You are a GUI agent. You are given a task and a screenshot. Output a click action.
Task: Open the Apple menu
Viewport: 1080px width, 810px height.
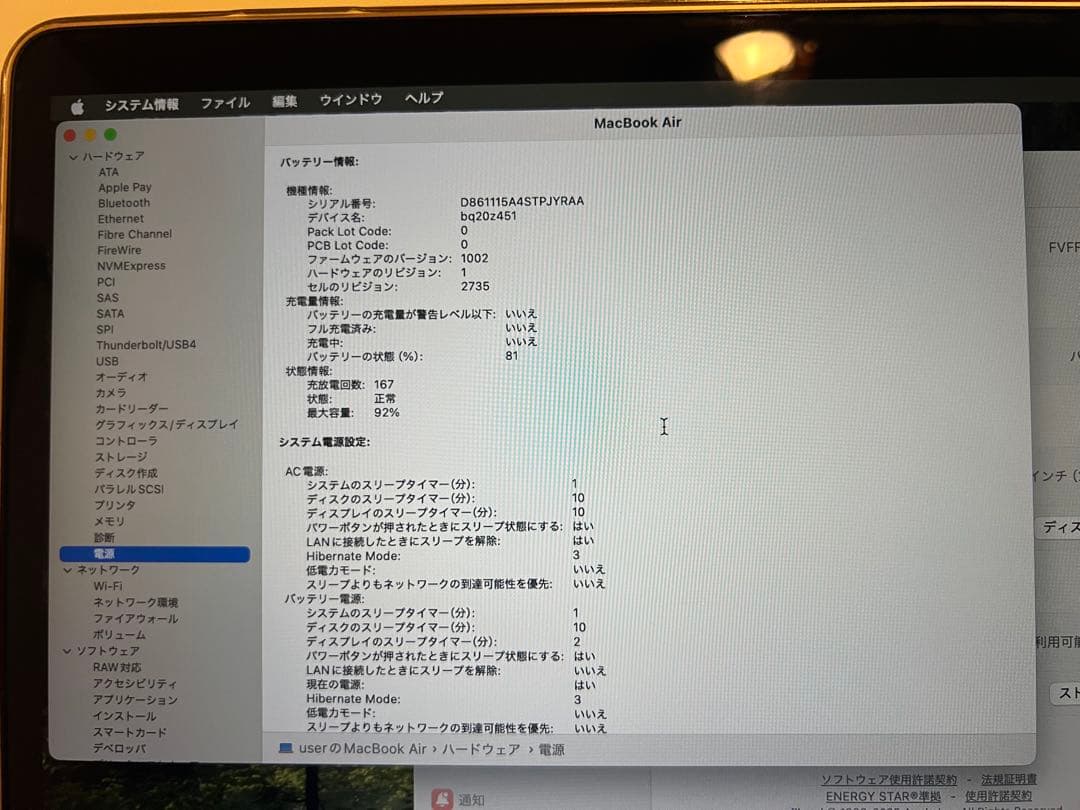click(x=76, y=101)
